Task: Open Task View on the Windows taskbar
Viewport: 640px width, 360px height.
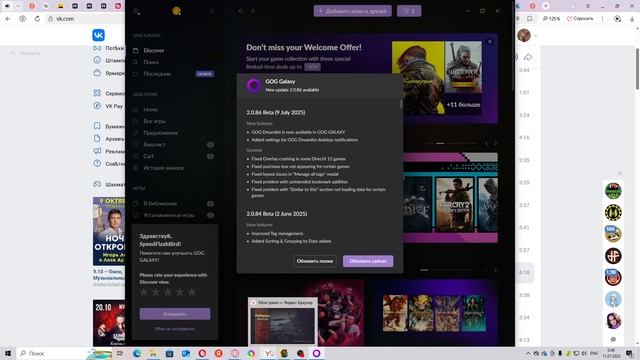Action: pyautogui.click(x=120, y=353)
